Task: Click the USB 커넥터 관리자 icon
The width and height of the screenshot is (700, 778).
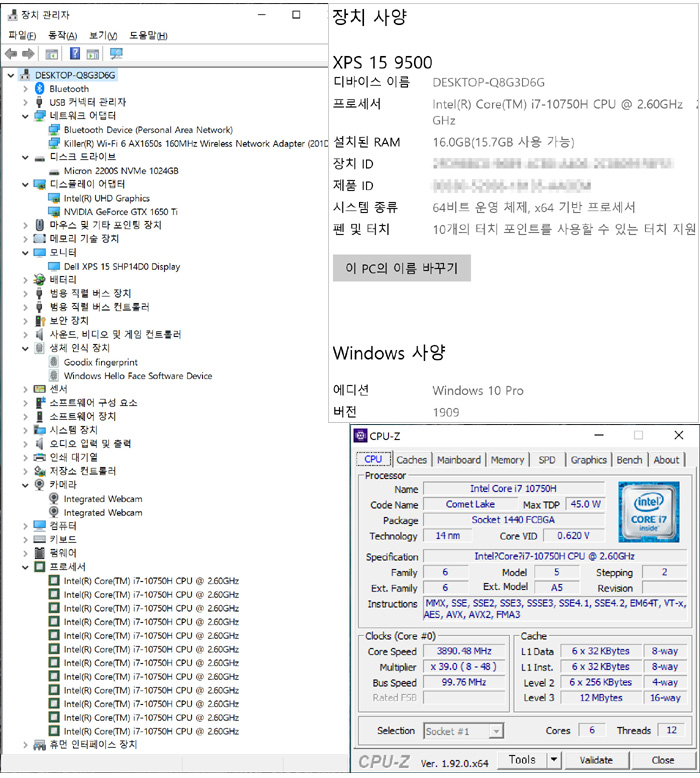Action: pyautogui.click(x=40, y=102)
